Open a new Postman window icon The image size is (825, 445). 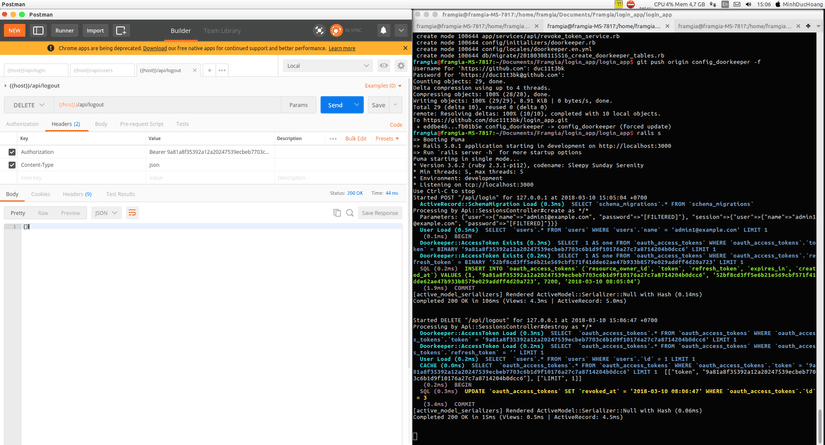point(120,31)
